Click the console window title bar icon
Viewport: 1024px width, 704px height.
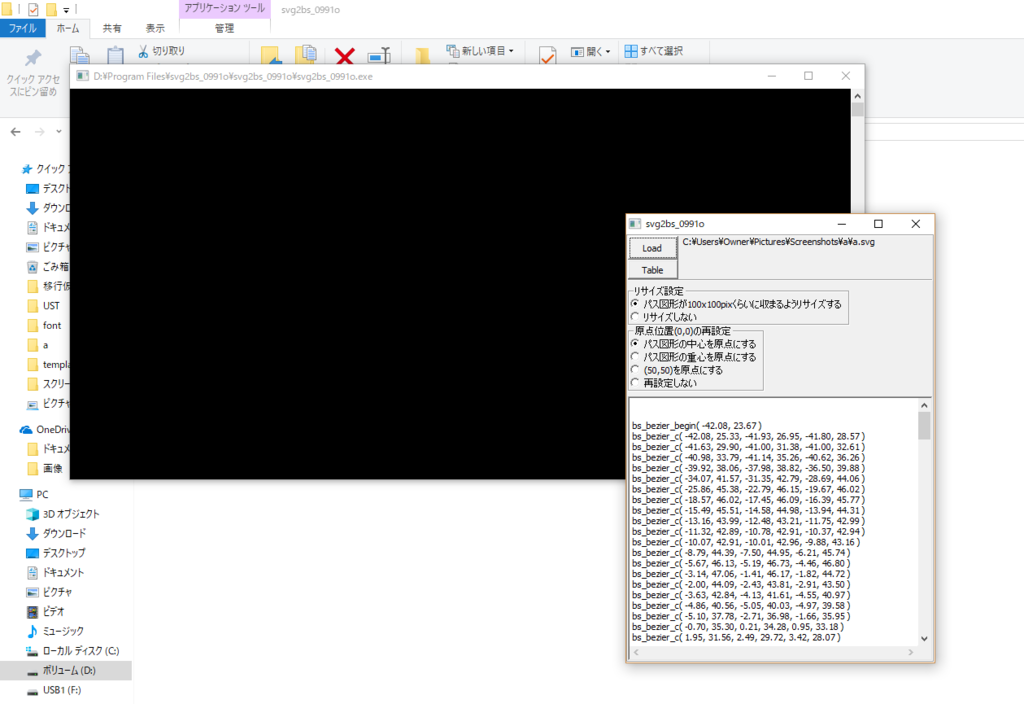click(x=82, y=76)
